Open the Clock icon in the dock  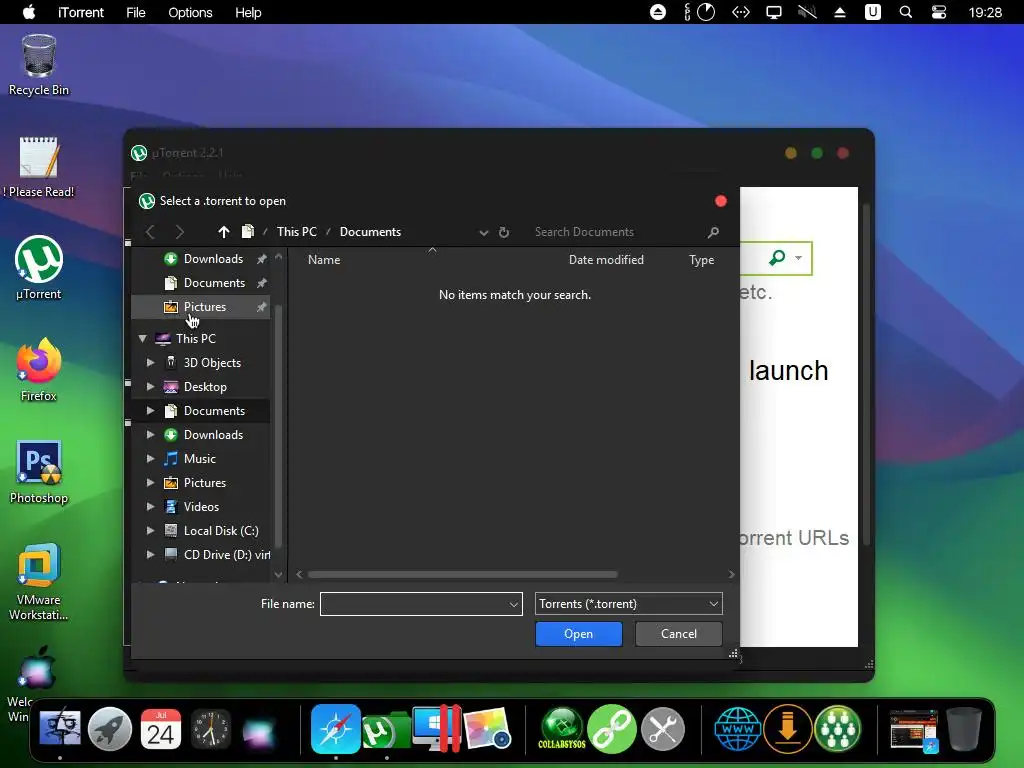pyautogui.click(x=210, y=728)
